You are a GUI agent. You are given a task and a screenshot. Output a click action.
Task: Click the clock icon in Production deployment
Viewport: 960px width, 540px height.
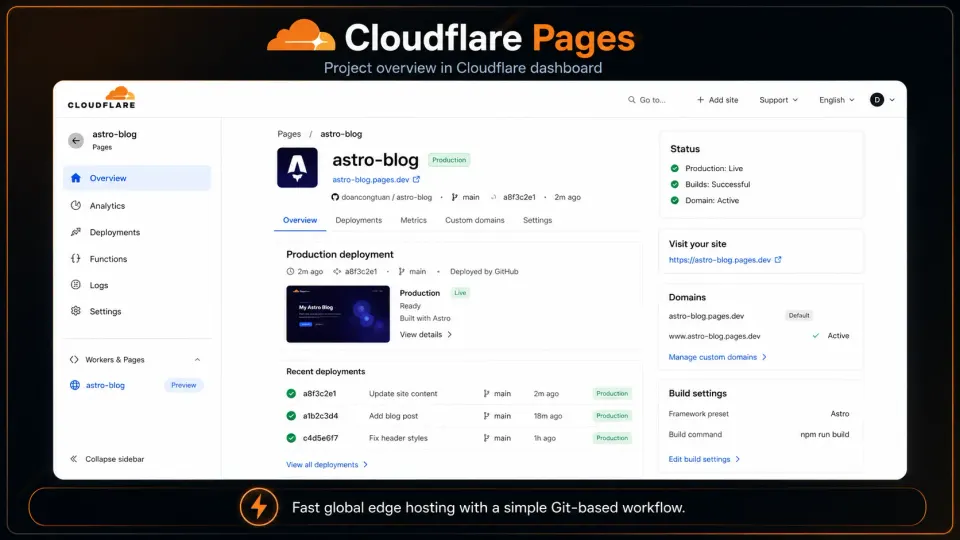click(x=290, y=271)
